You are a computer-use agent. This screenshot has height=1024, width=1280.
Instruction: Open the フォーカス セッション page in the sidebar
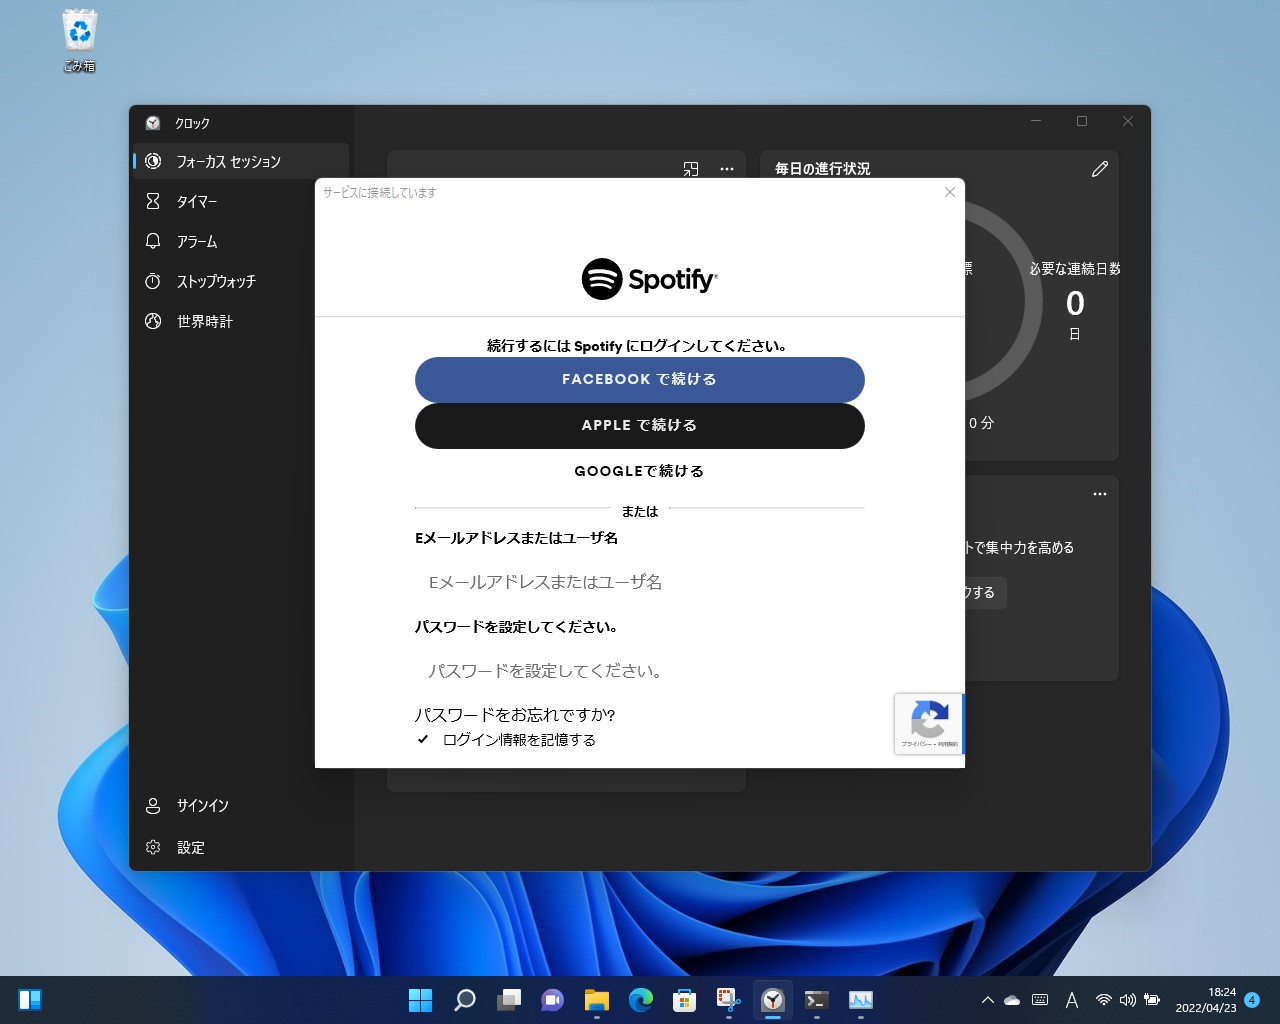[x=241, y=161]
